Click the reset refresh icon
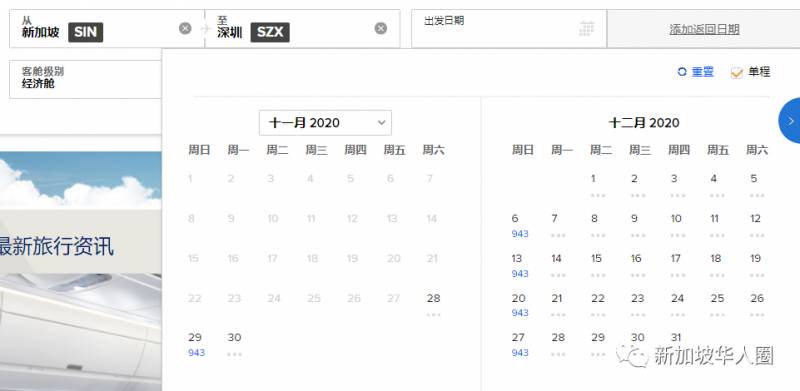This screenshot has width=800, height=391. tap(682, 72)
